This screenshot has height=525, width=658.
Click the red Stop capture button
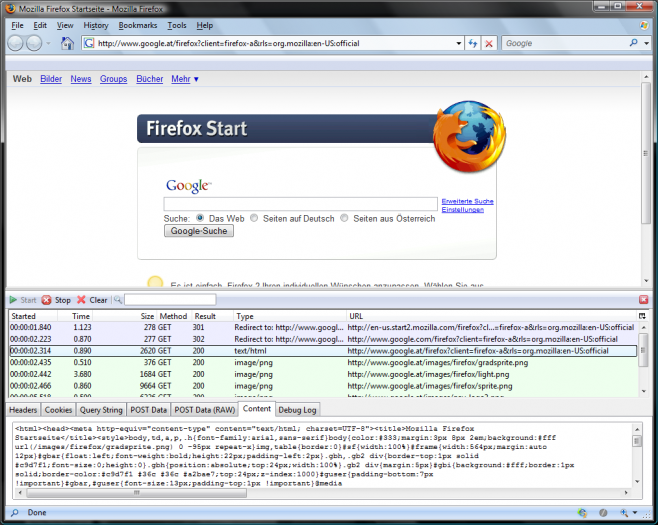pos(56,300)
